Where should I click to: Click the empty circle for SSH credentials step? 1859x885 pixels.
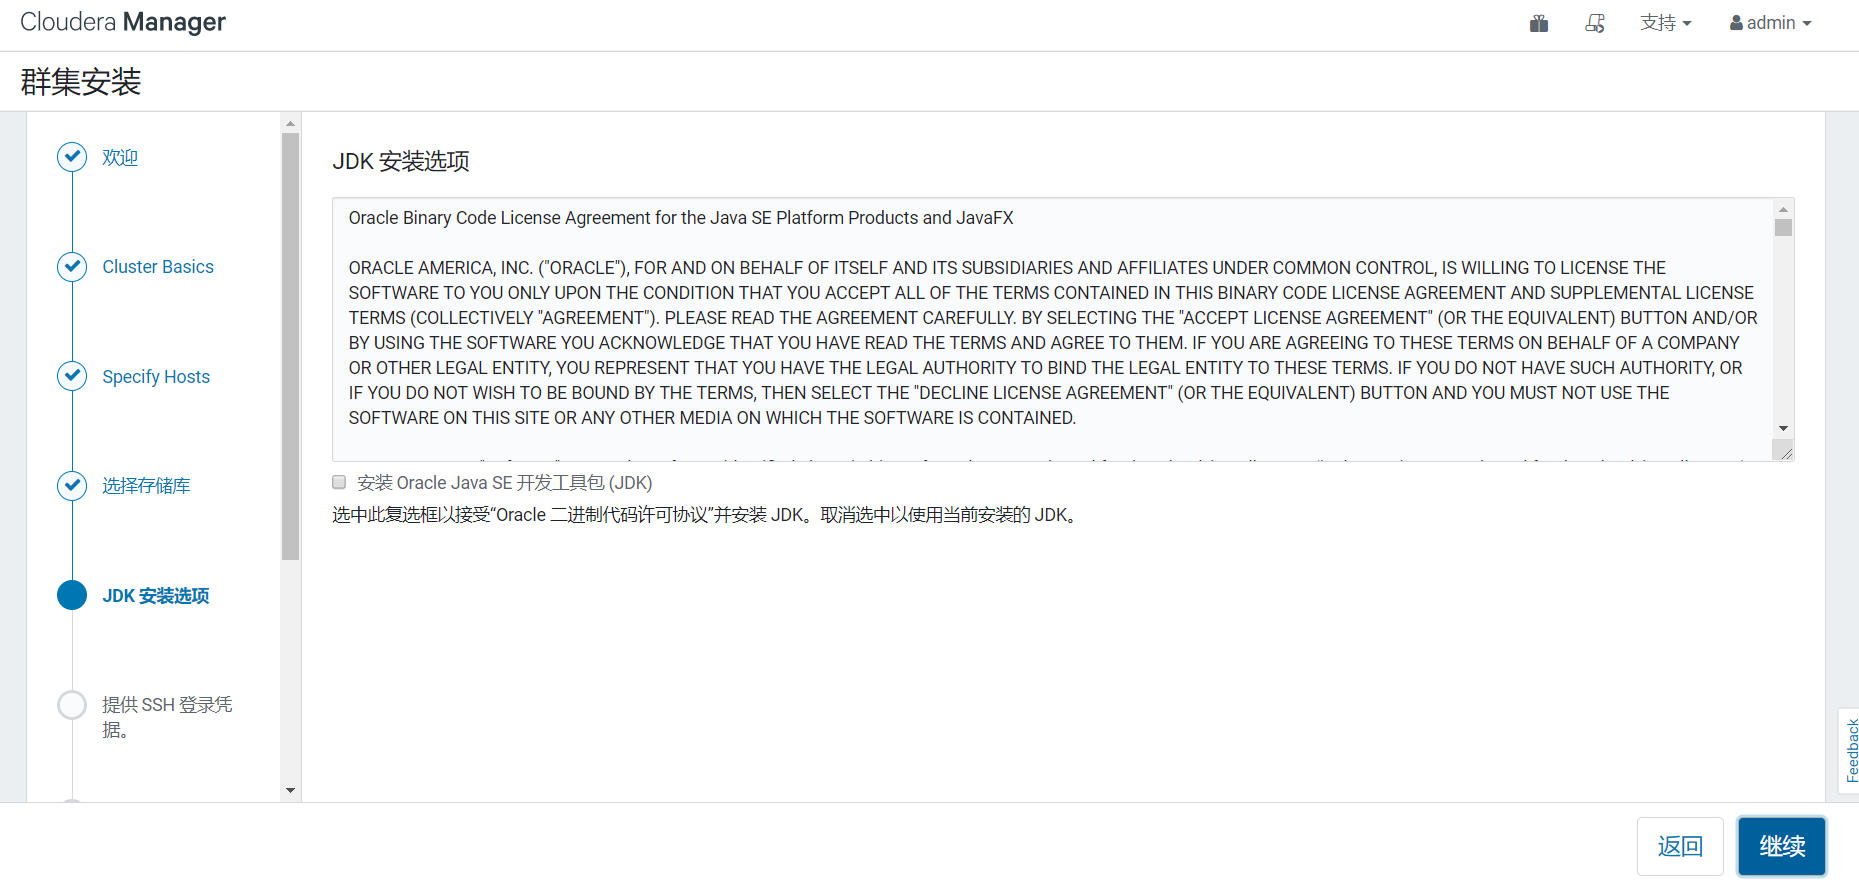pyautogui.click(x=72, y=705)
